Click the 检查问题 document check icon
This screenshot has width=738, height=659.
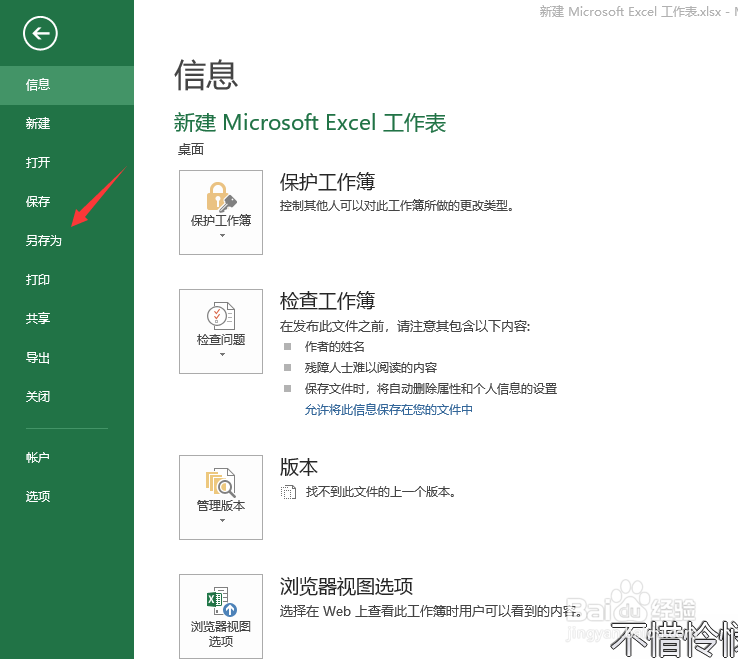click(221, 316)
